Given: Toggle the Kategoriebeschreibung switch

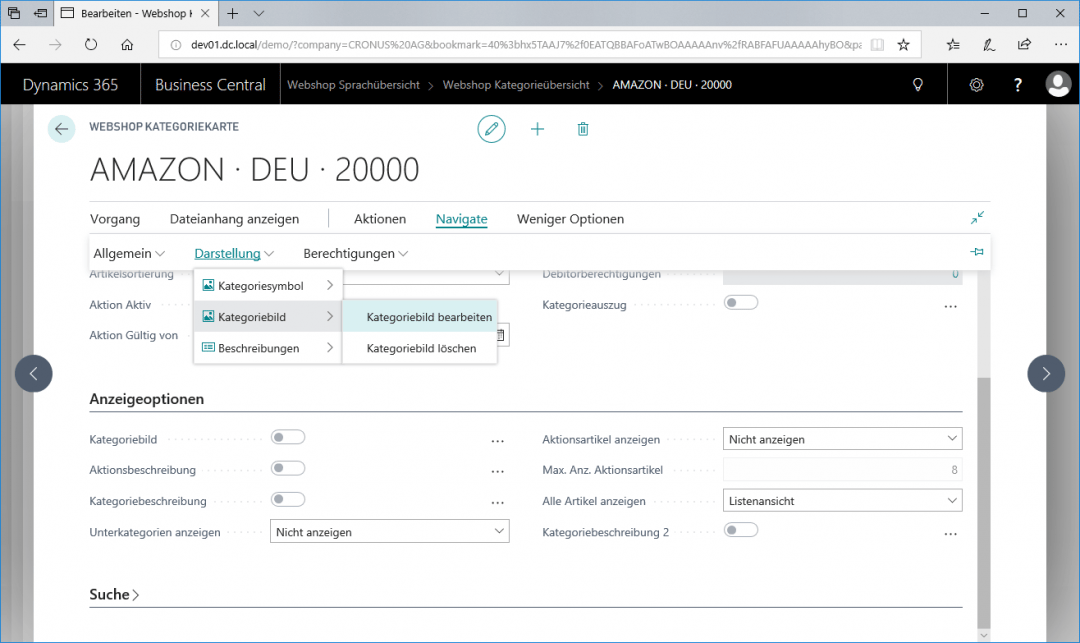Looking at the screenshot, I should point(288,499).
